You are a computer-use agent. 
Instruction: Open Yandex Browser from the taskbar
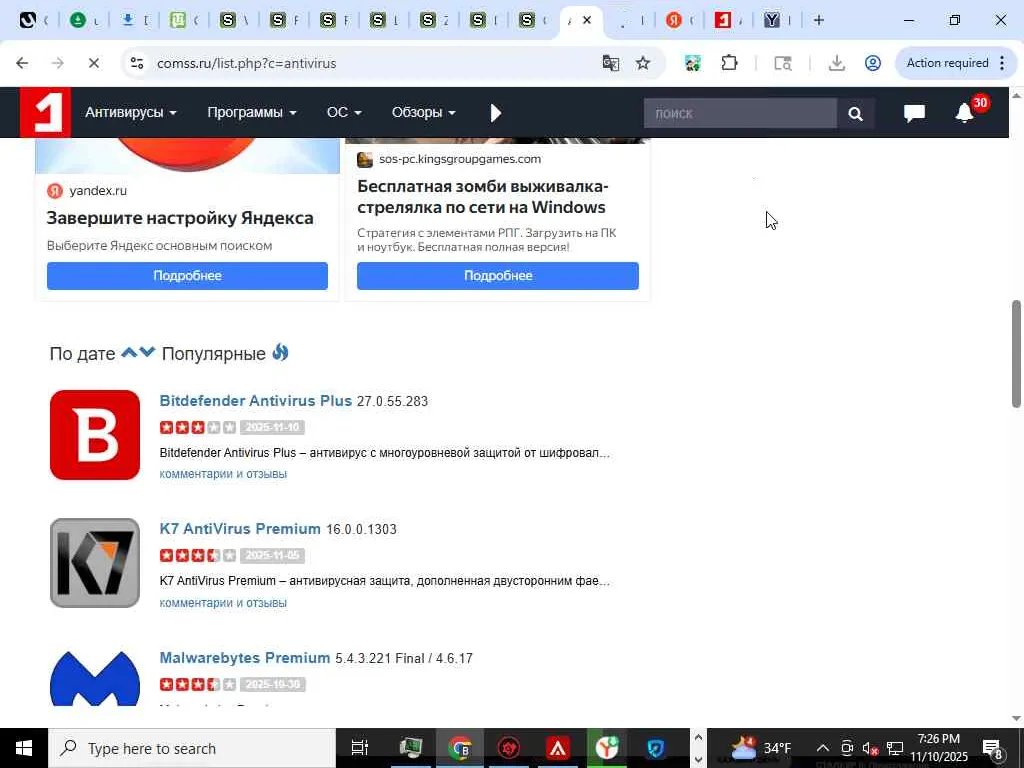607,748
